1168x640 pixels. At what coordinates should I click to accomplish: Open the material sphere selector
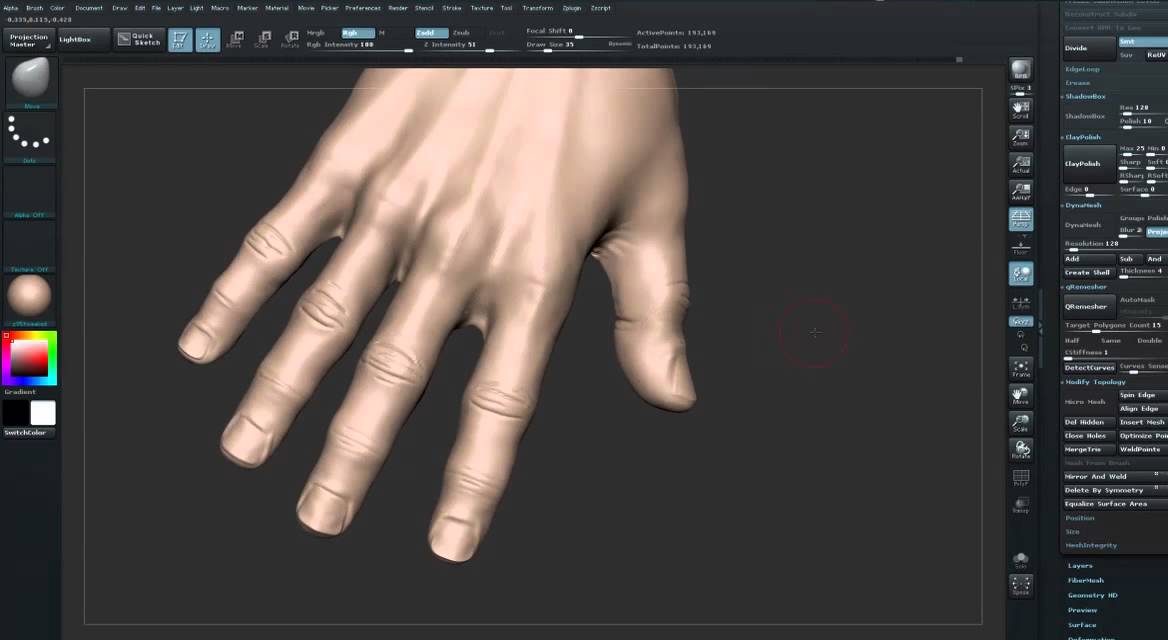pos(30,300)
